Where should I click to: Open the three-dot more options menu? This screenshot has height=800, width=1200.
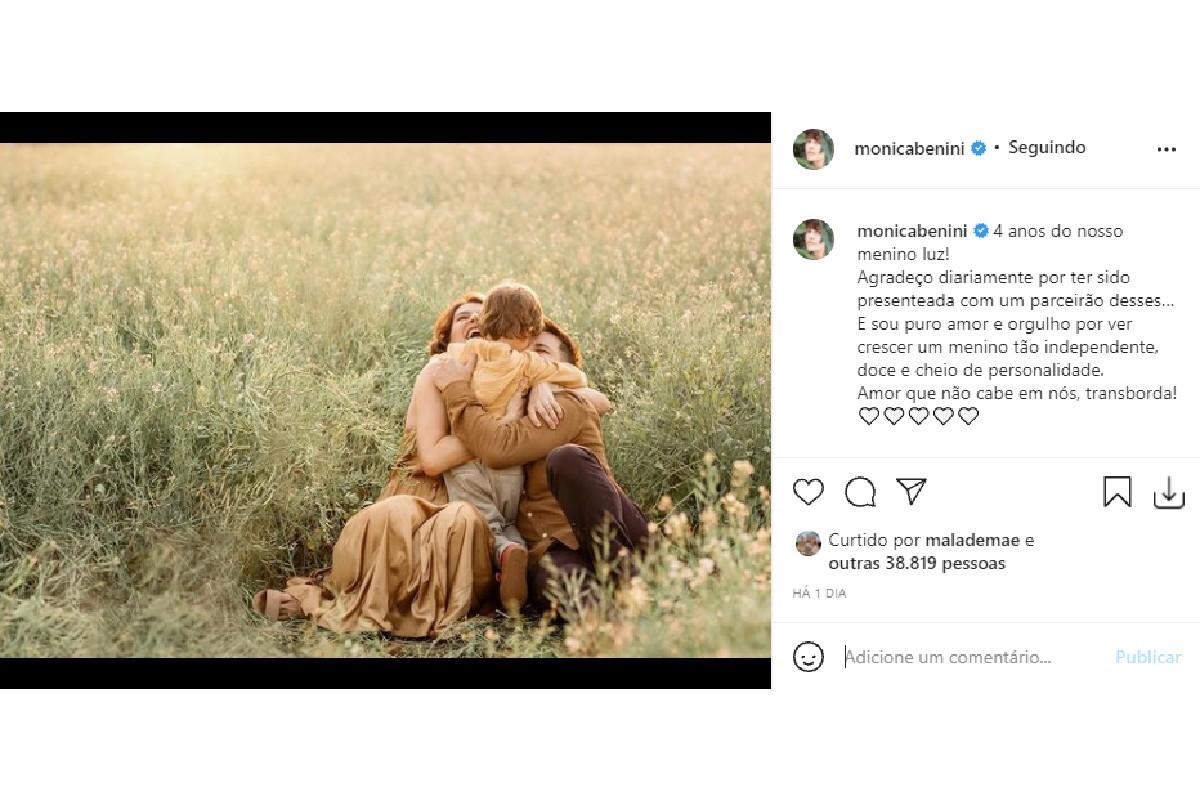(x=1166, y=149)
